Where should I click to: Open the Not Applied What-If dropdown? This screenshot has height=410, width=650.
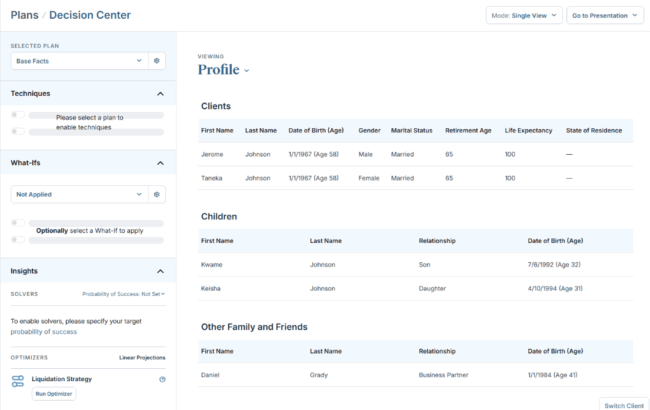click(x=80, y=194)
